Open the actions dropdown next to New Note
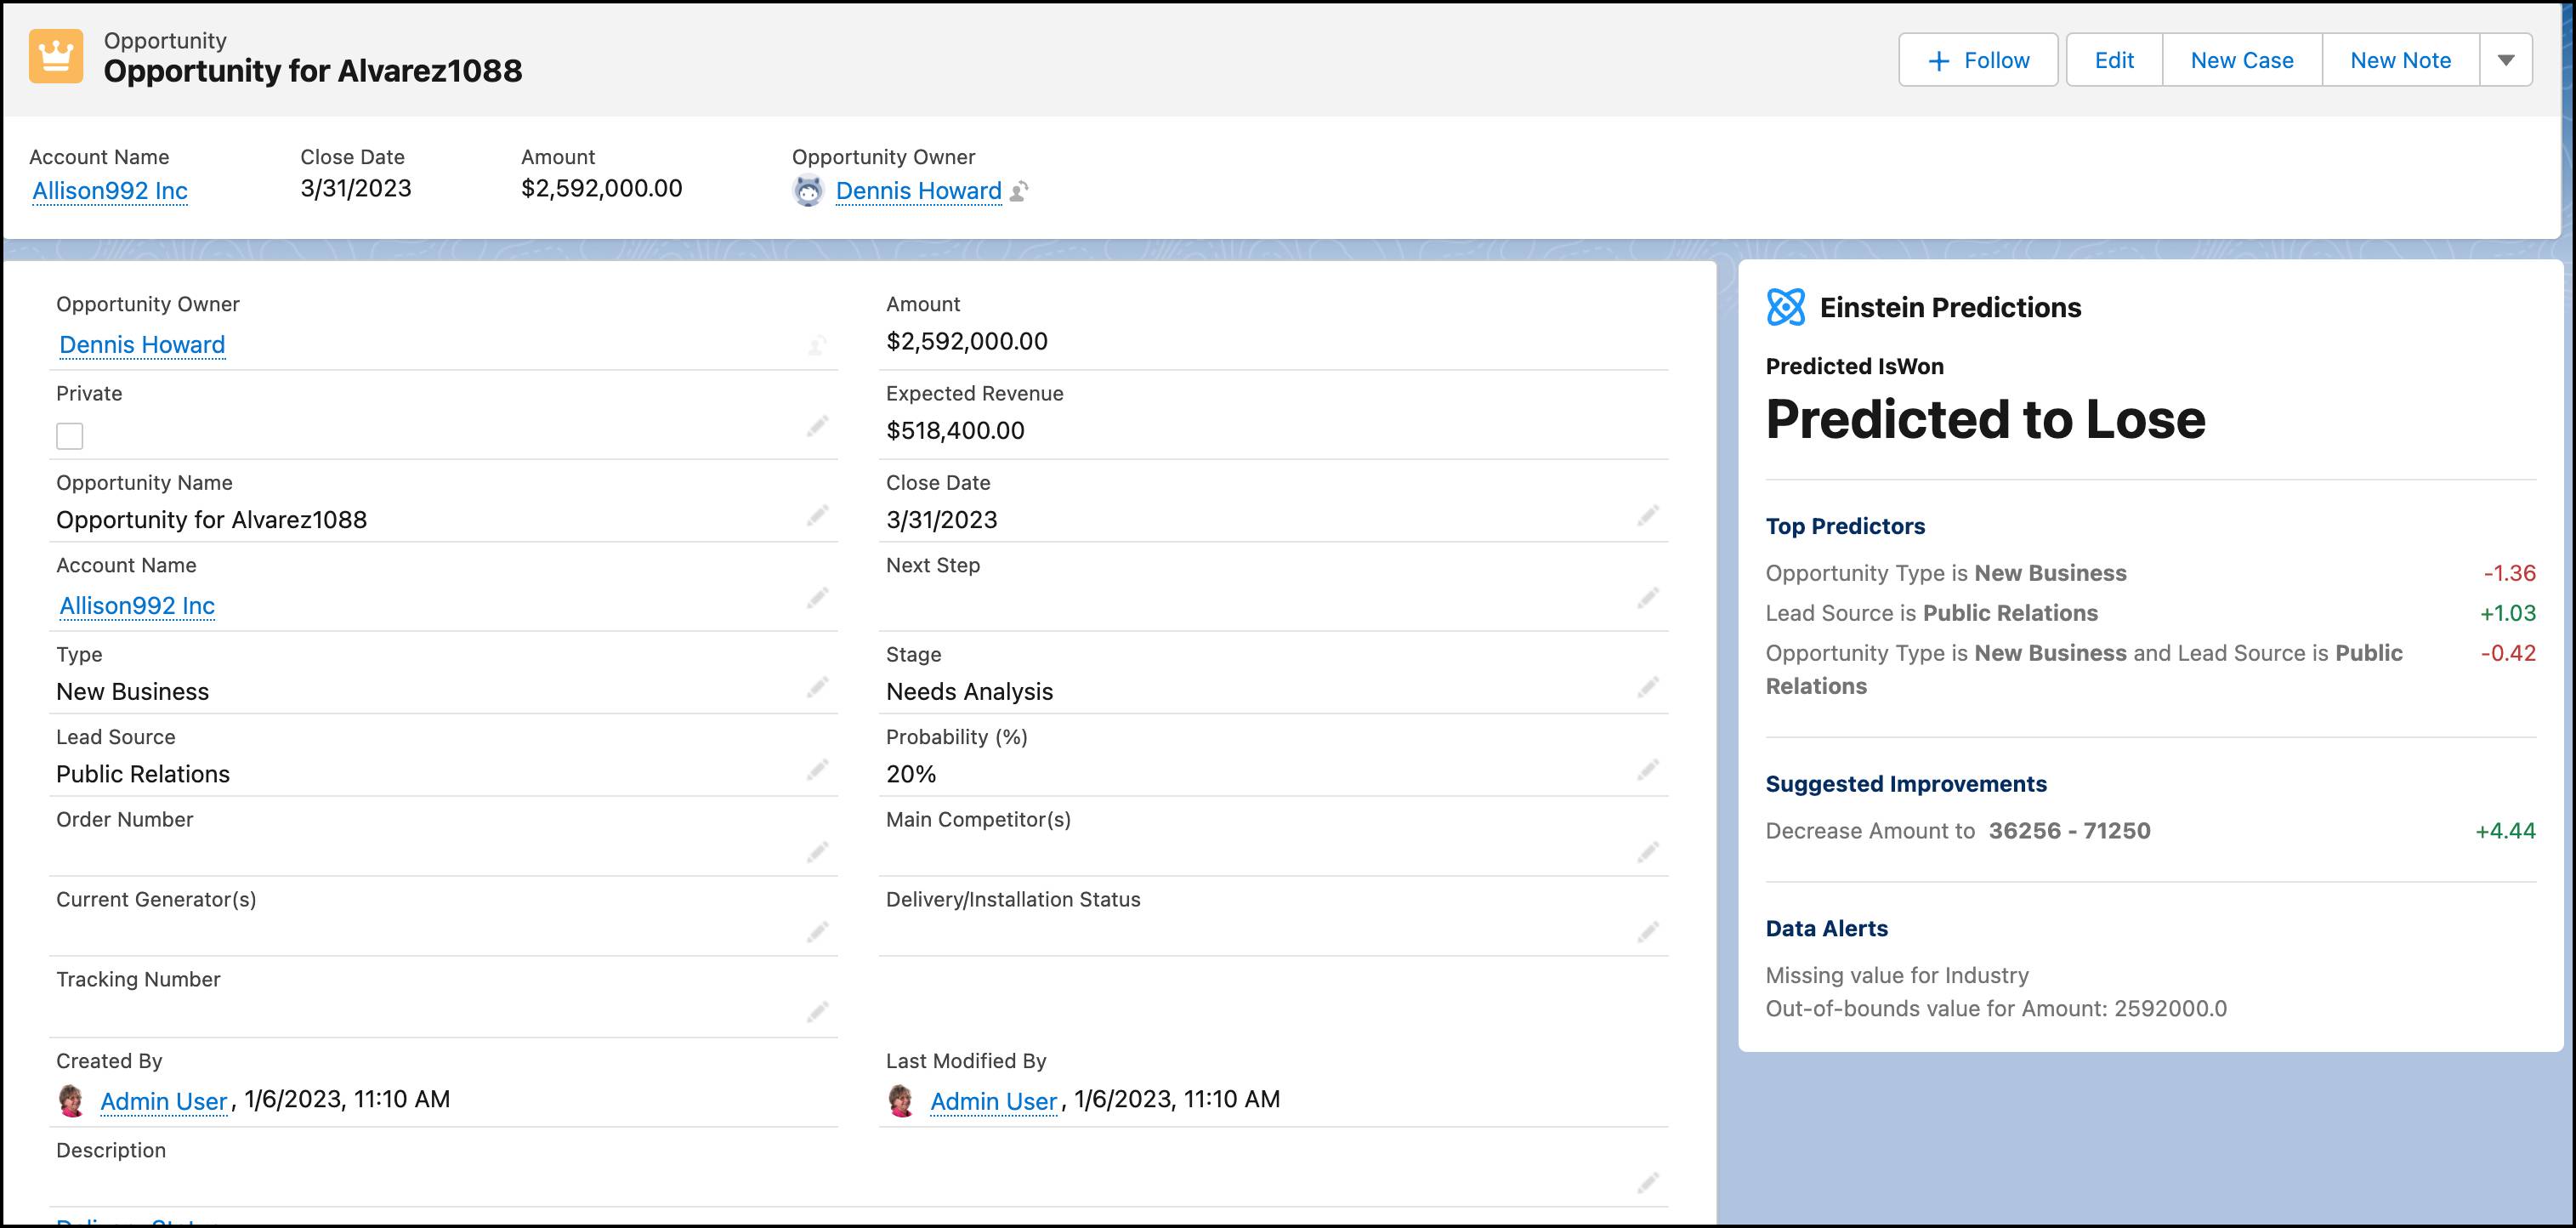 (x=2506, y=59)
